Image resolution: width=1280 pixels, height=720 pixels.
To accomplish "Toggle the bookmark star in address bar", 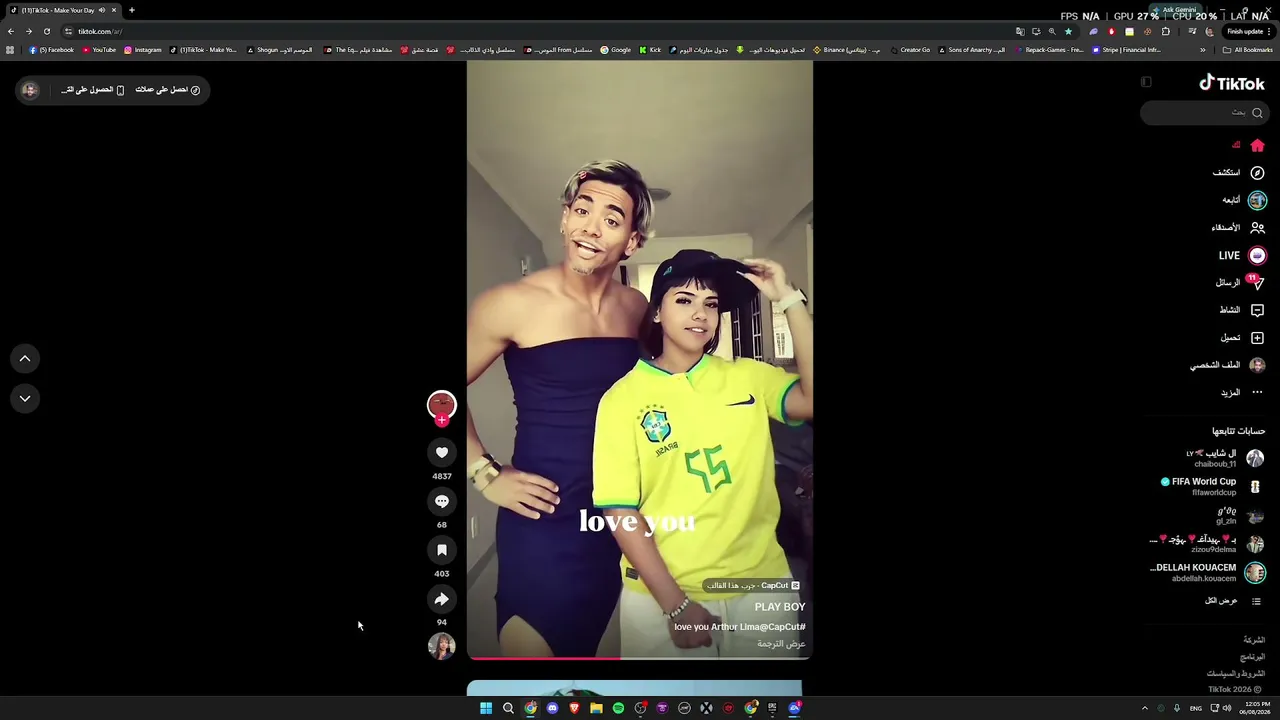I will (x=1068, y=31).
